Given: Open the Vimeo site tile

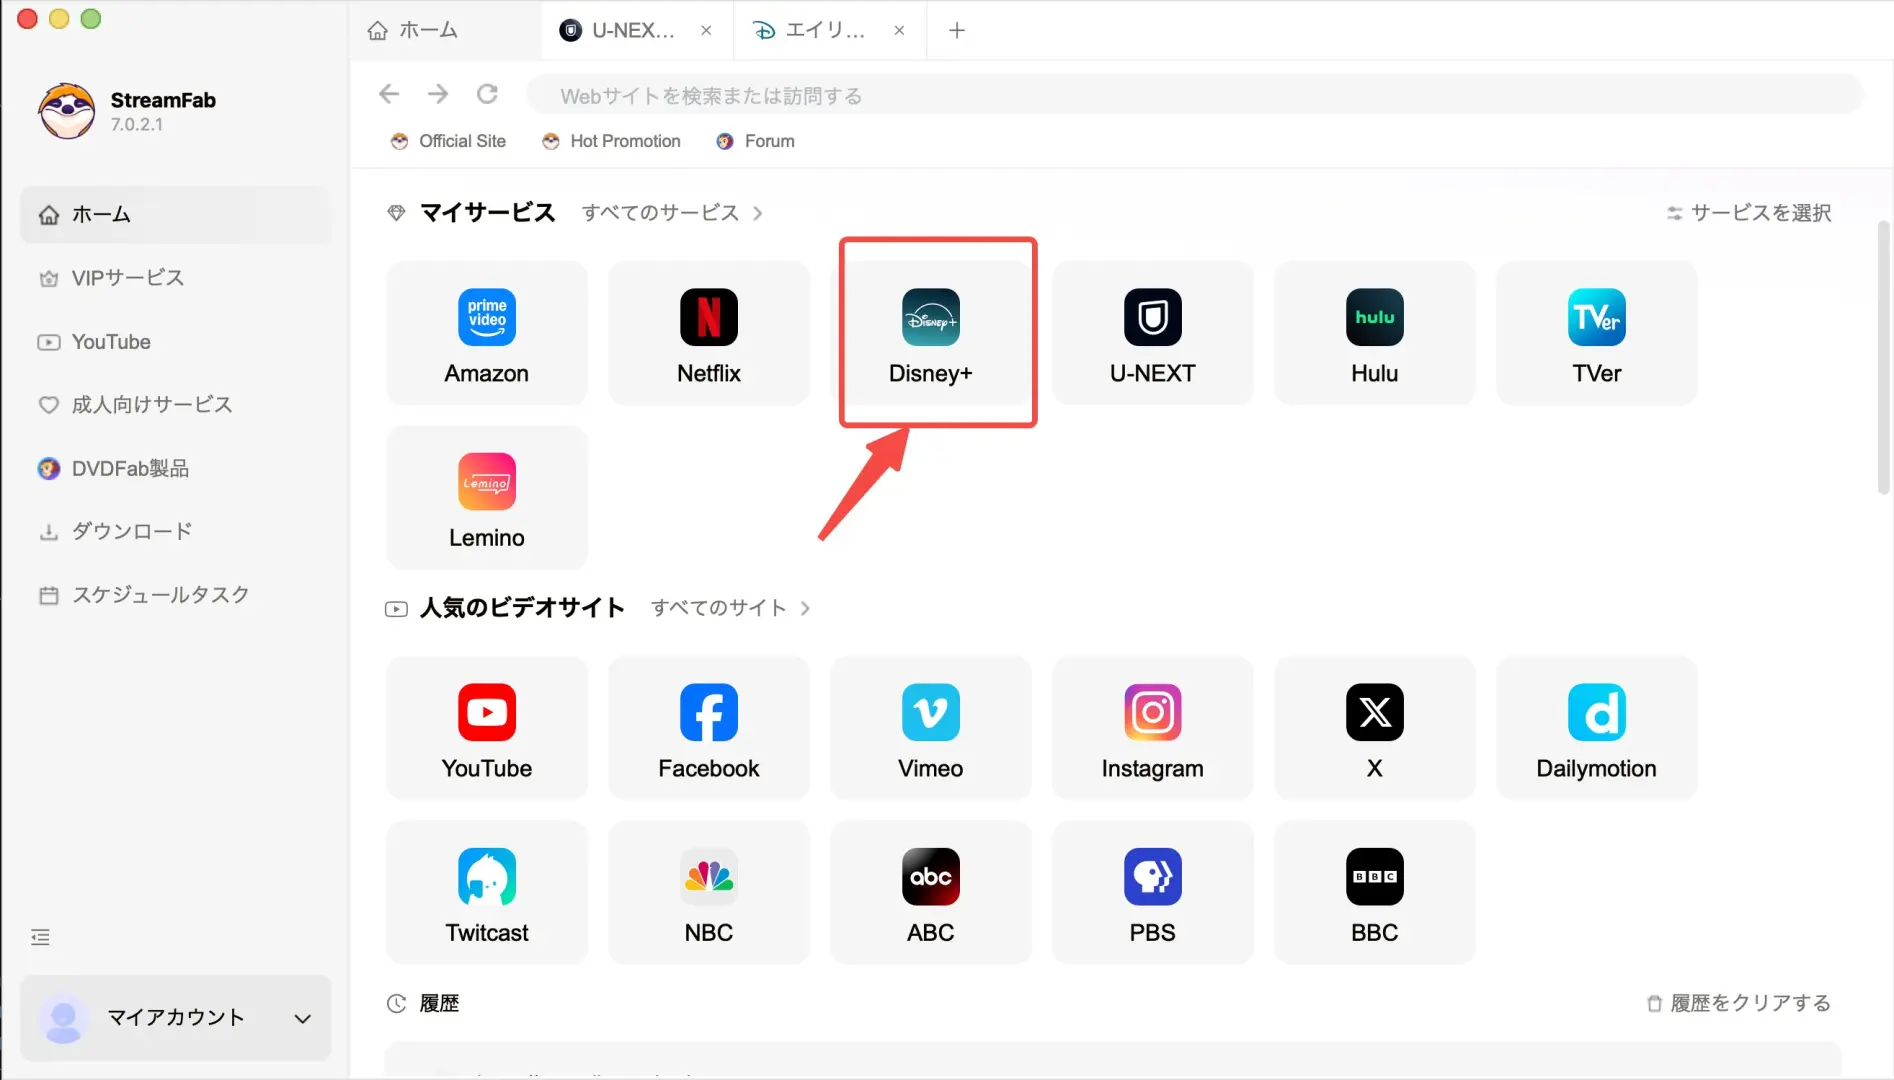Looking at the screenshot, I should click(931, 728).
